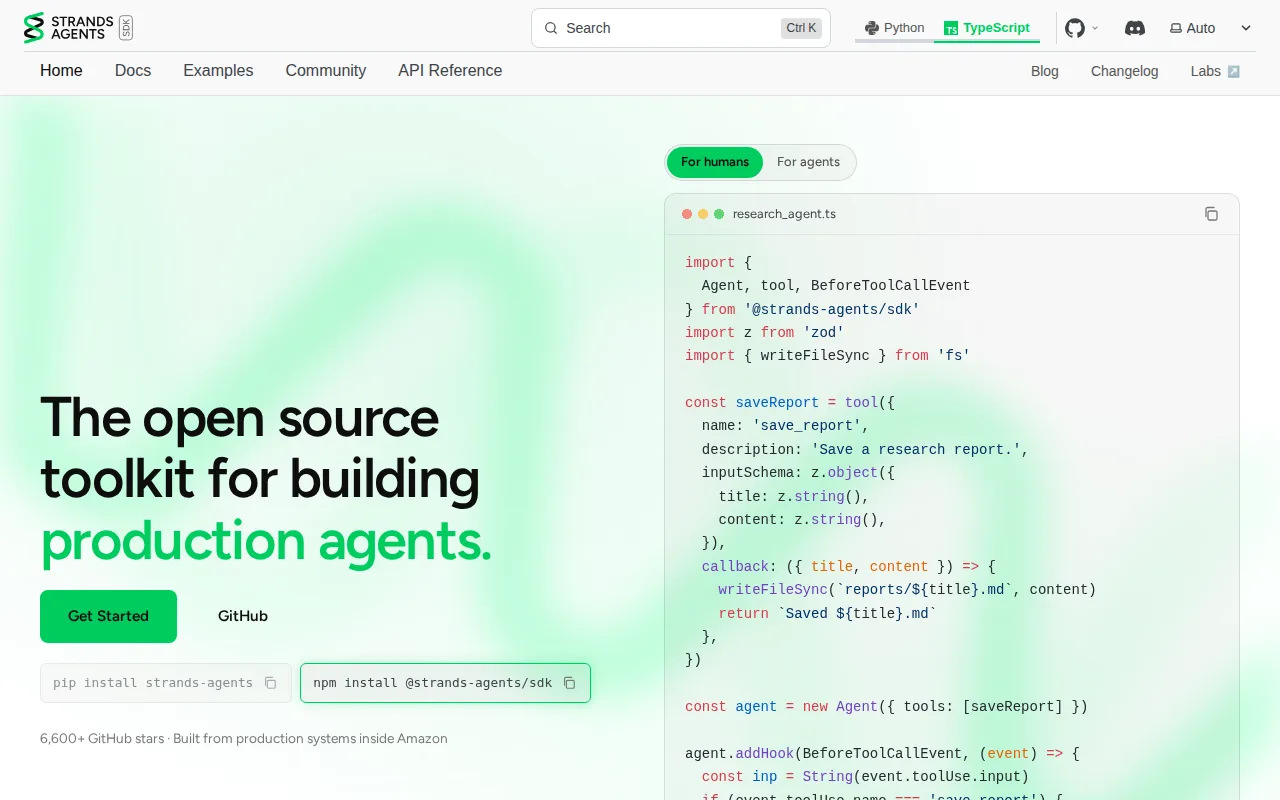1280x800 pixels.
Task: Open the Docs nav item
Action: pyautogui.click(x=133, y=71)
